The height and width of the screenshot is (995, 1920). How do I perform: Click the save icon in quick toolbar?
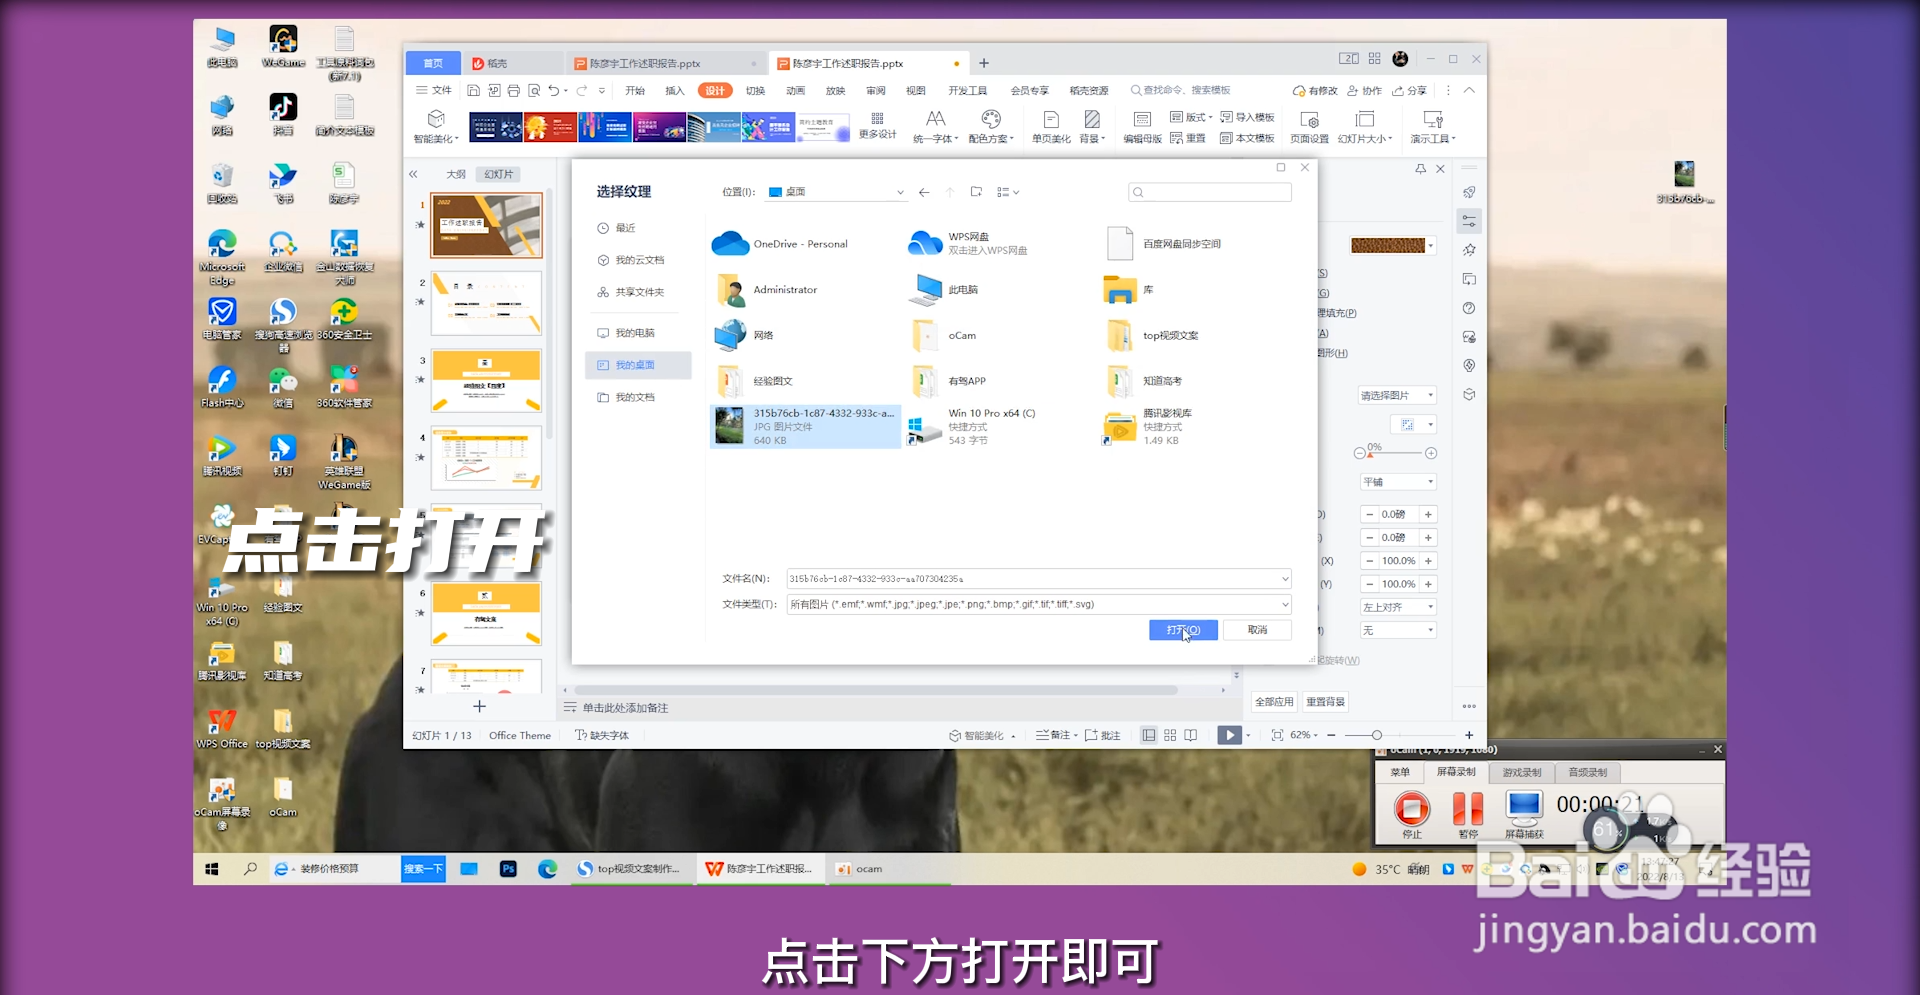click(x=473, y=90)
